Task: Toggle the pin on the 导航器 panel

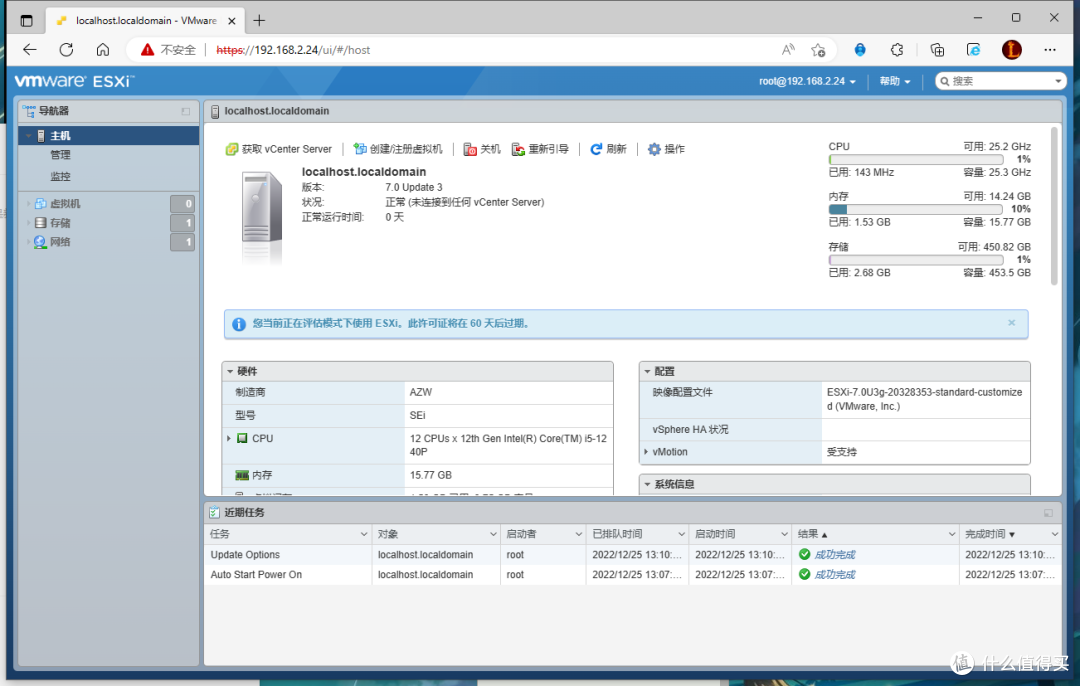Action: pyautogui.click(x=184, y=110)
